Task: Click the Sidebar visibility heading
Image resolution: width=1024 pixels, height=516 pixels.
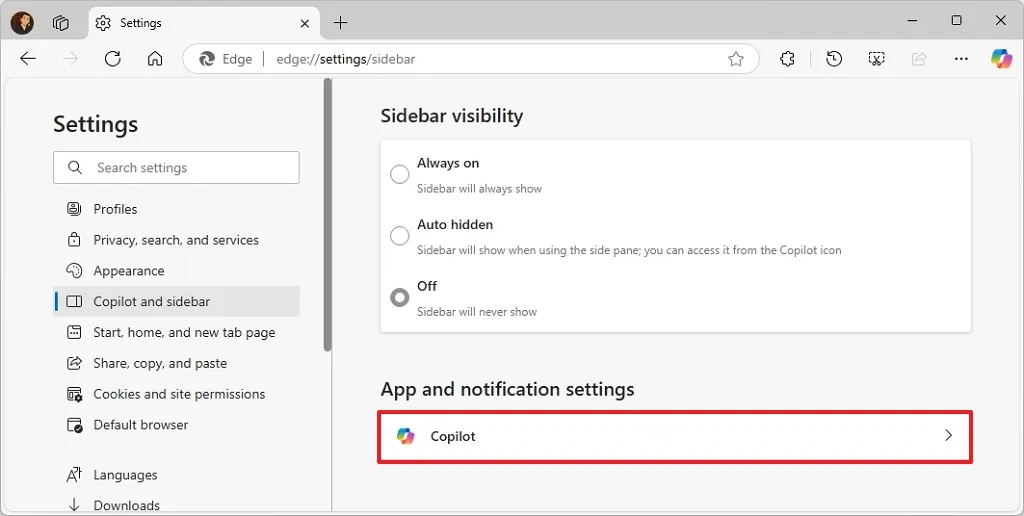Action: click(x=452, y=116)
